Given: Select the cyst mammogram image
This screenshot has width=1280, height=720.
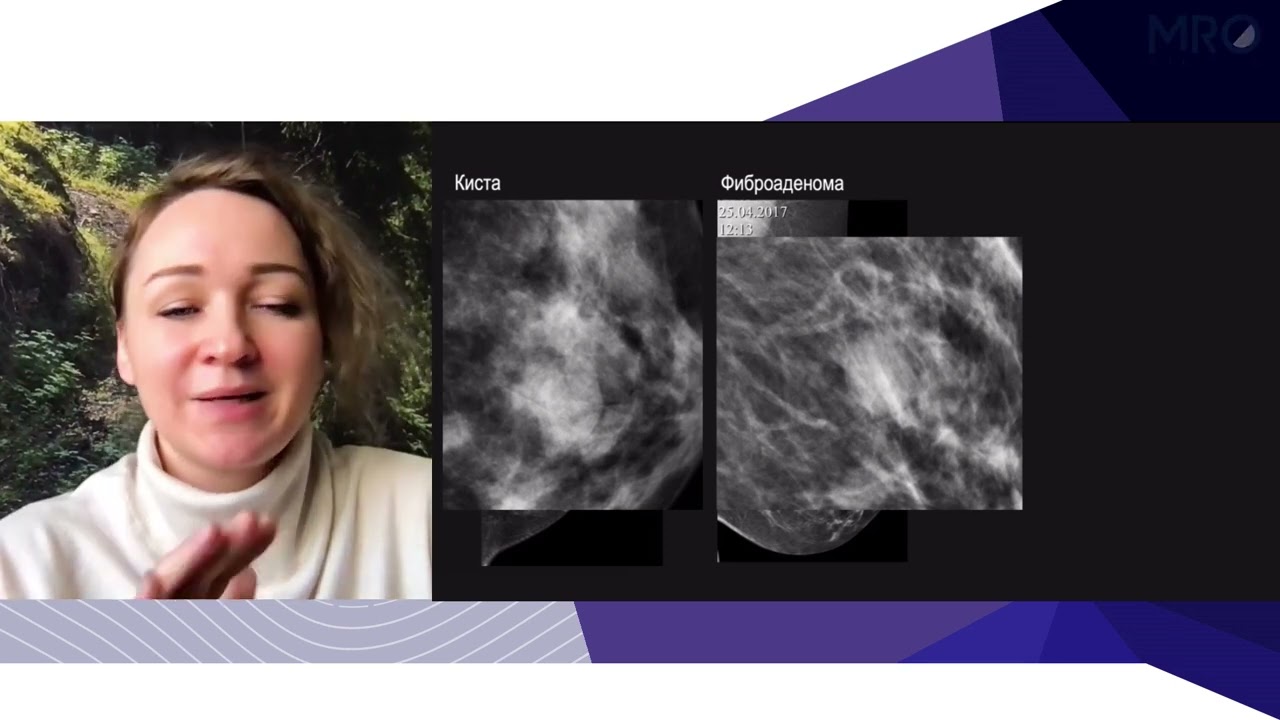Looking at the screenshot, I should click(573, 355).
